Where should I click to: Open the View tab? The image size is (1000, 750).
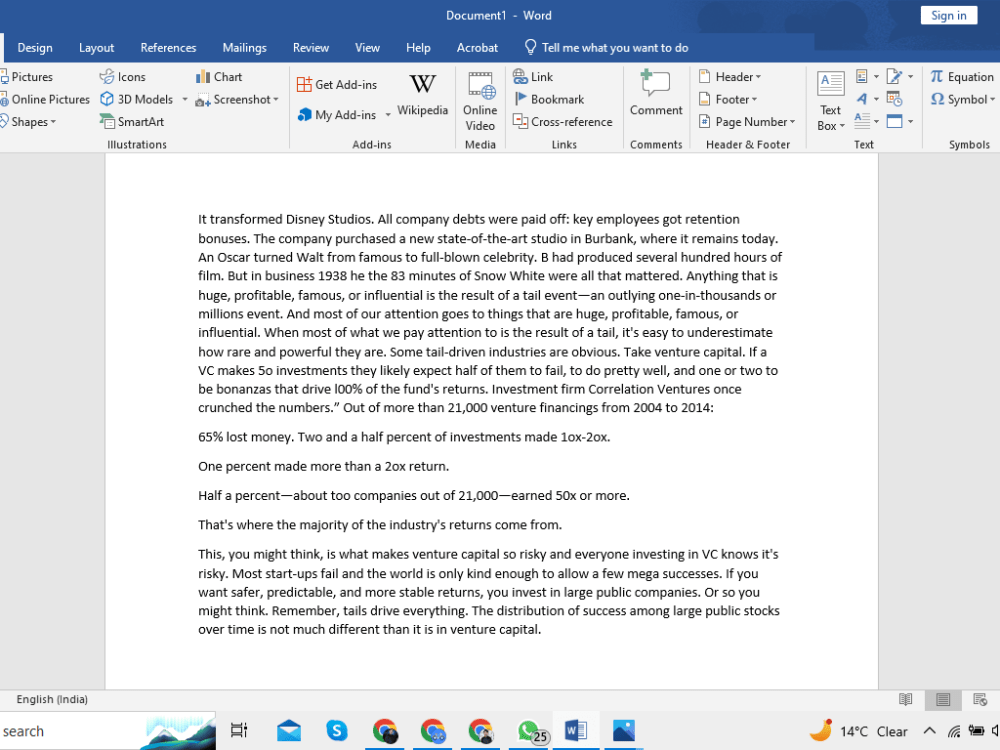[x=367, y=48]
